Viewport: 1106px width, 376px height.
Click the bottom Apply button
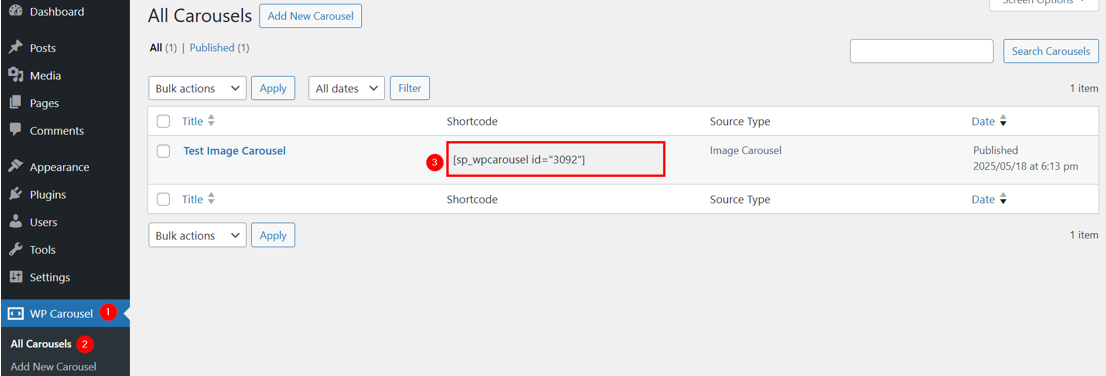coord(273,235)
